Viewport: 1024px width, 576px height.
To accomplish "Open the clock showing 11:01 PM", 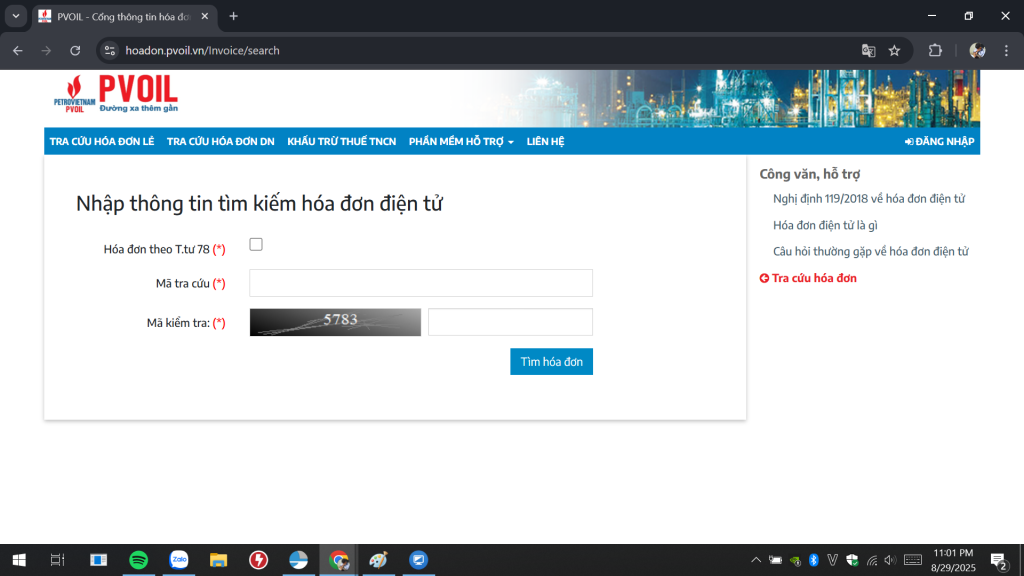I will click(x=953, y=560).
